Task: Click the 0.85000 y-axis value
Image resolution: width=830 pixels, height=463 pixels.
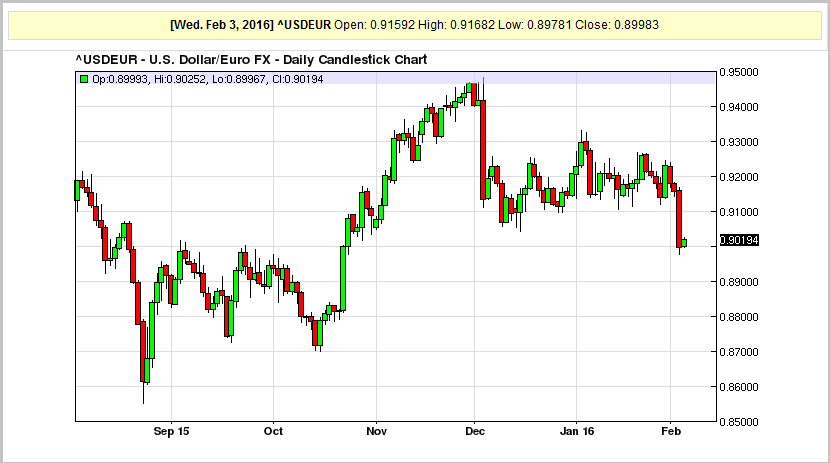Action: point(739,422)
